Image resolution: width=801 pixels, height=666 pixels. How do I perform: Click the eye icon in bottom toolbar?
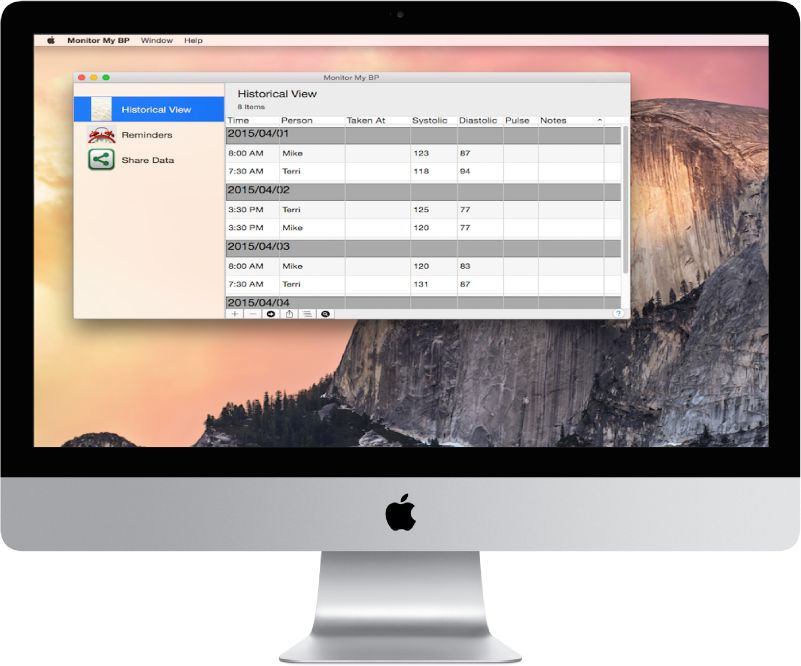coord(325,314)
